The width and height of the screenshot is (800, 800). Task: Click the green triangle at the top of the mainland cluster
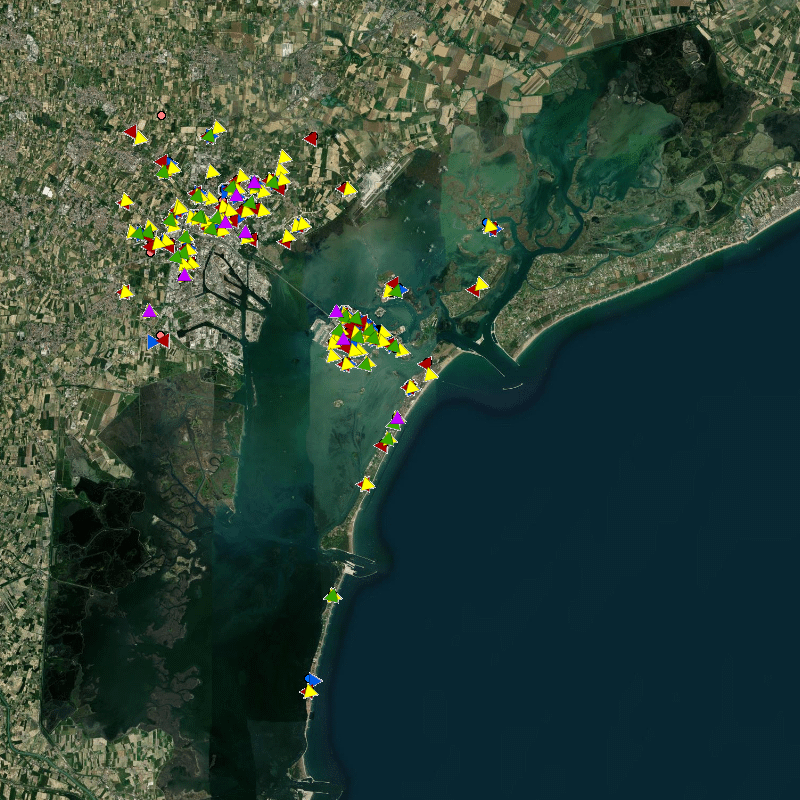[210, 134]
